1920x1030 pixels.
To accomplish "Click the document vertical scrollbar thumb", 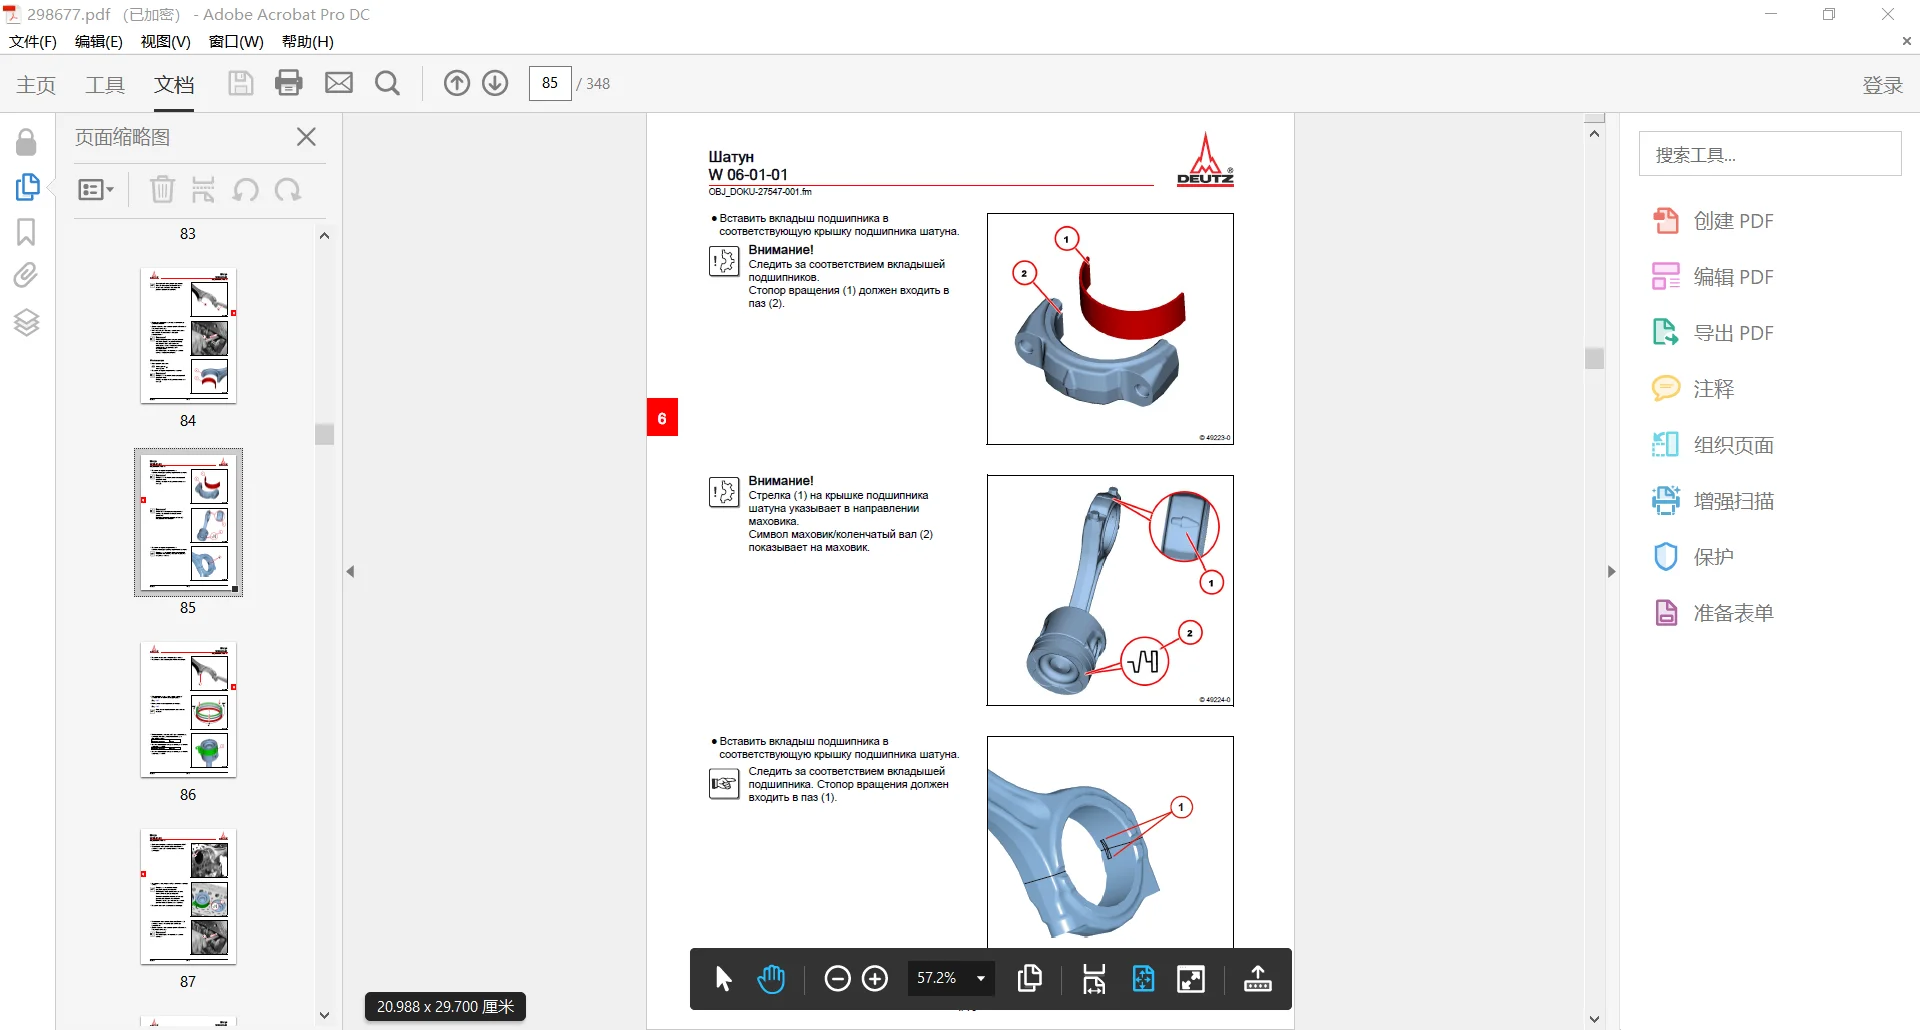I will coord(1595,358).
